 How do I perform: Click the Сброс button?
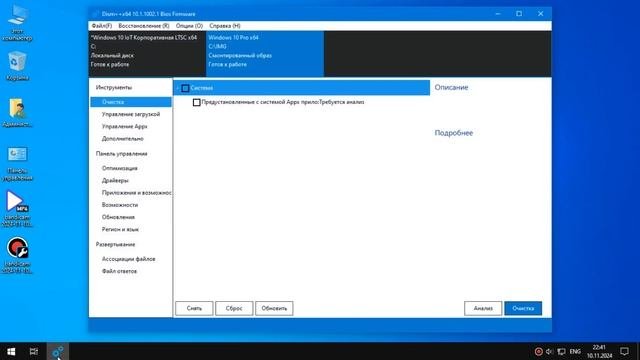click(x=234, y=309)
